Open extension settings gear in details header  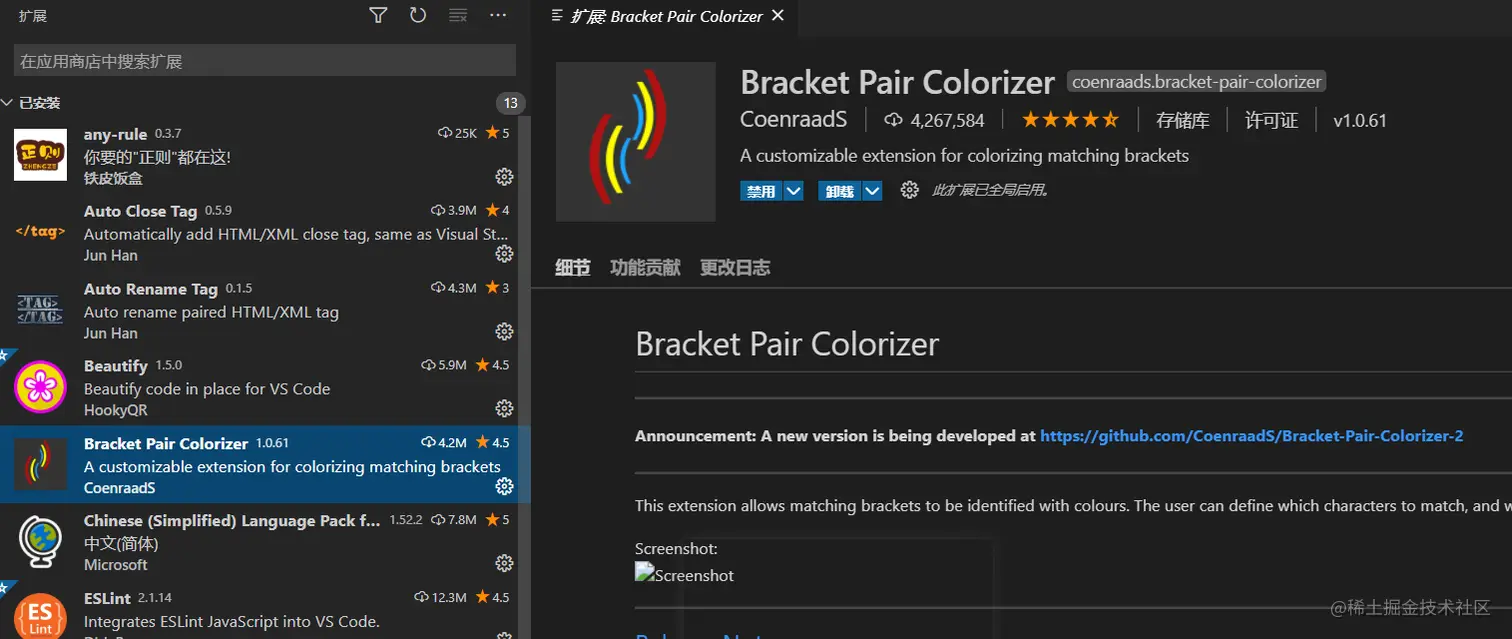coord(909,190)
